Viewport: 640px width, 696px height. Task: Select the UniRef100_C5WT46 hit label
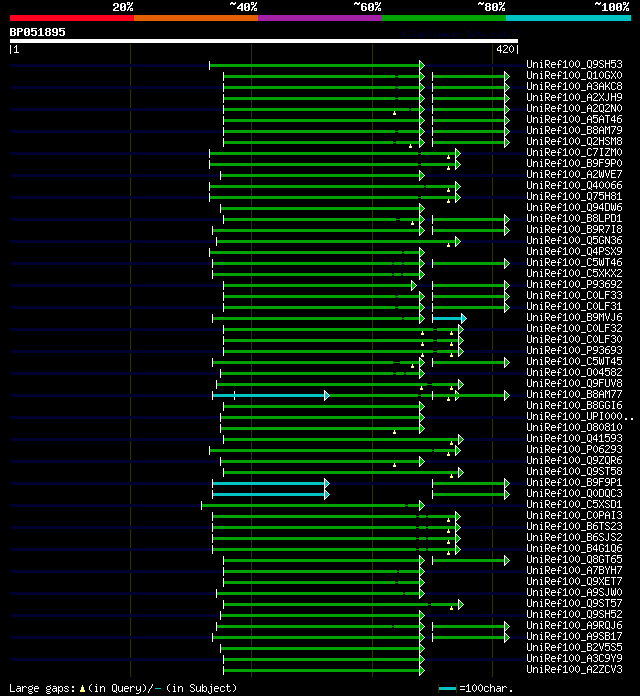pos(574,262)
